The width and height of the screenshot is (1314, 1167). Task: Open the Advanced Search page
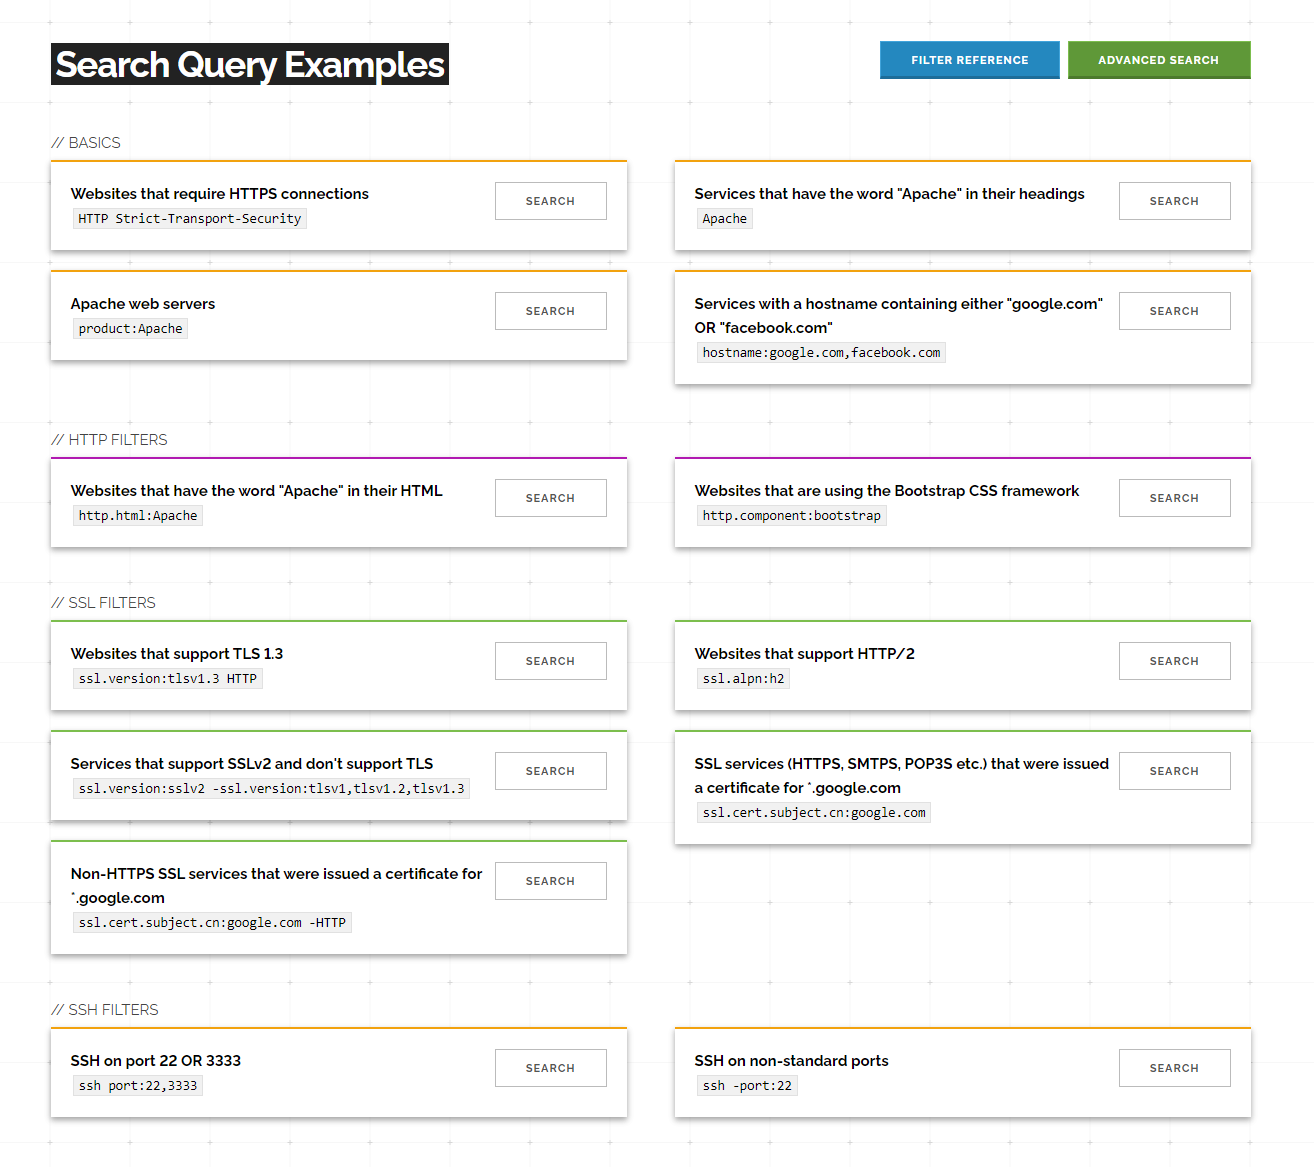1158,60
